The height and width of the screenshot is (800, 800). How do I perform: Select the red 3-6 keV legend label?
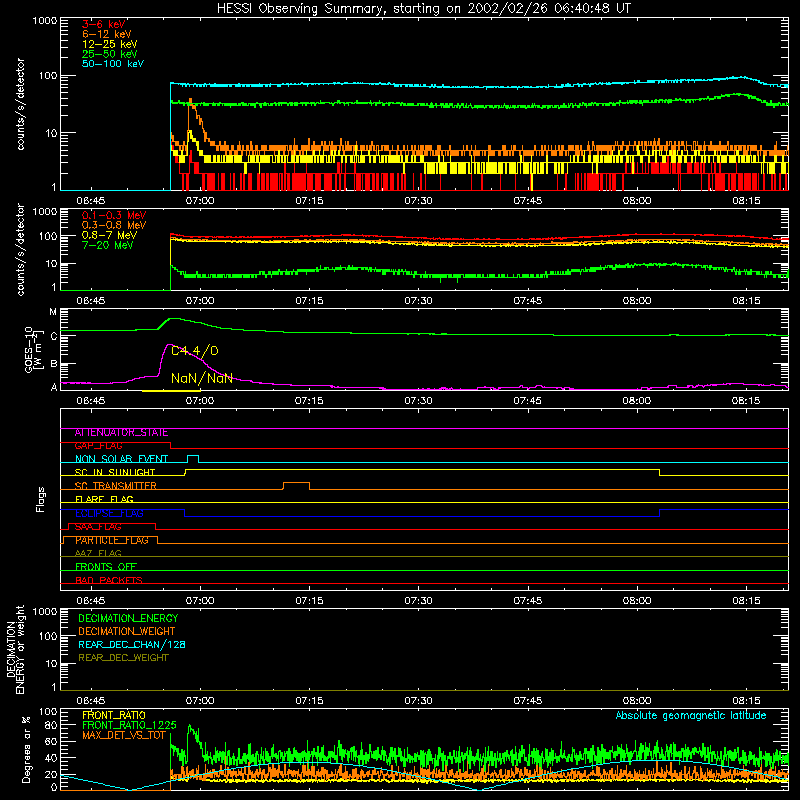[104, 24]
